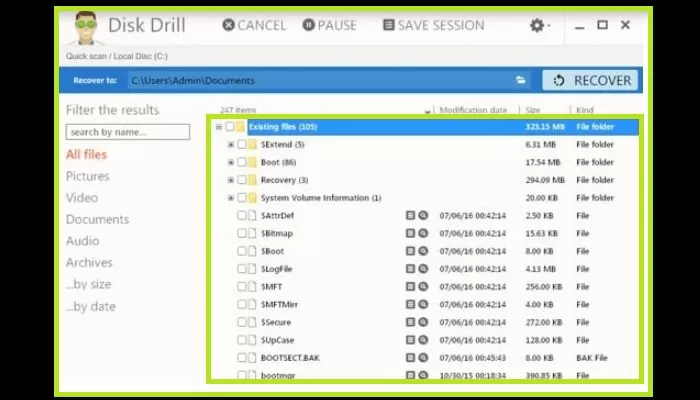Open hex view icon for $Bitmap
This screenshot has width=700, height=400.
[x=410, y=233]
